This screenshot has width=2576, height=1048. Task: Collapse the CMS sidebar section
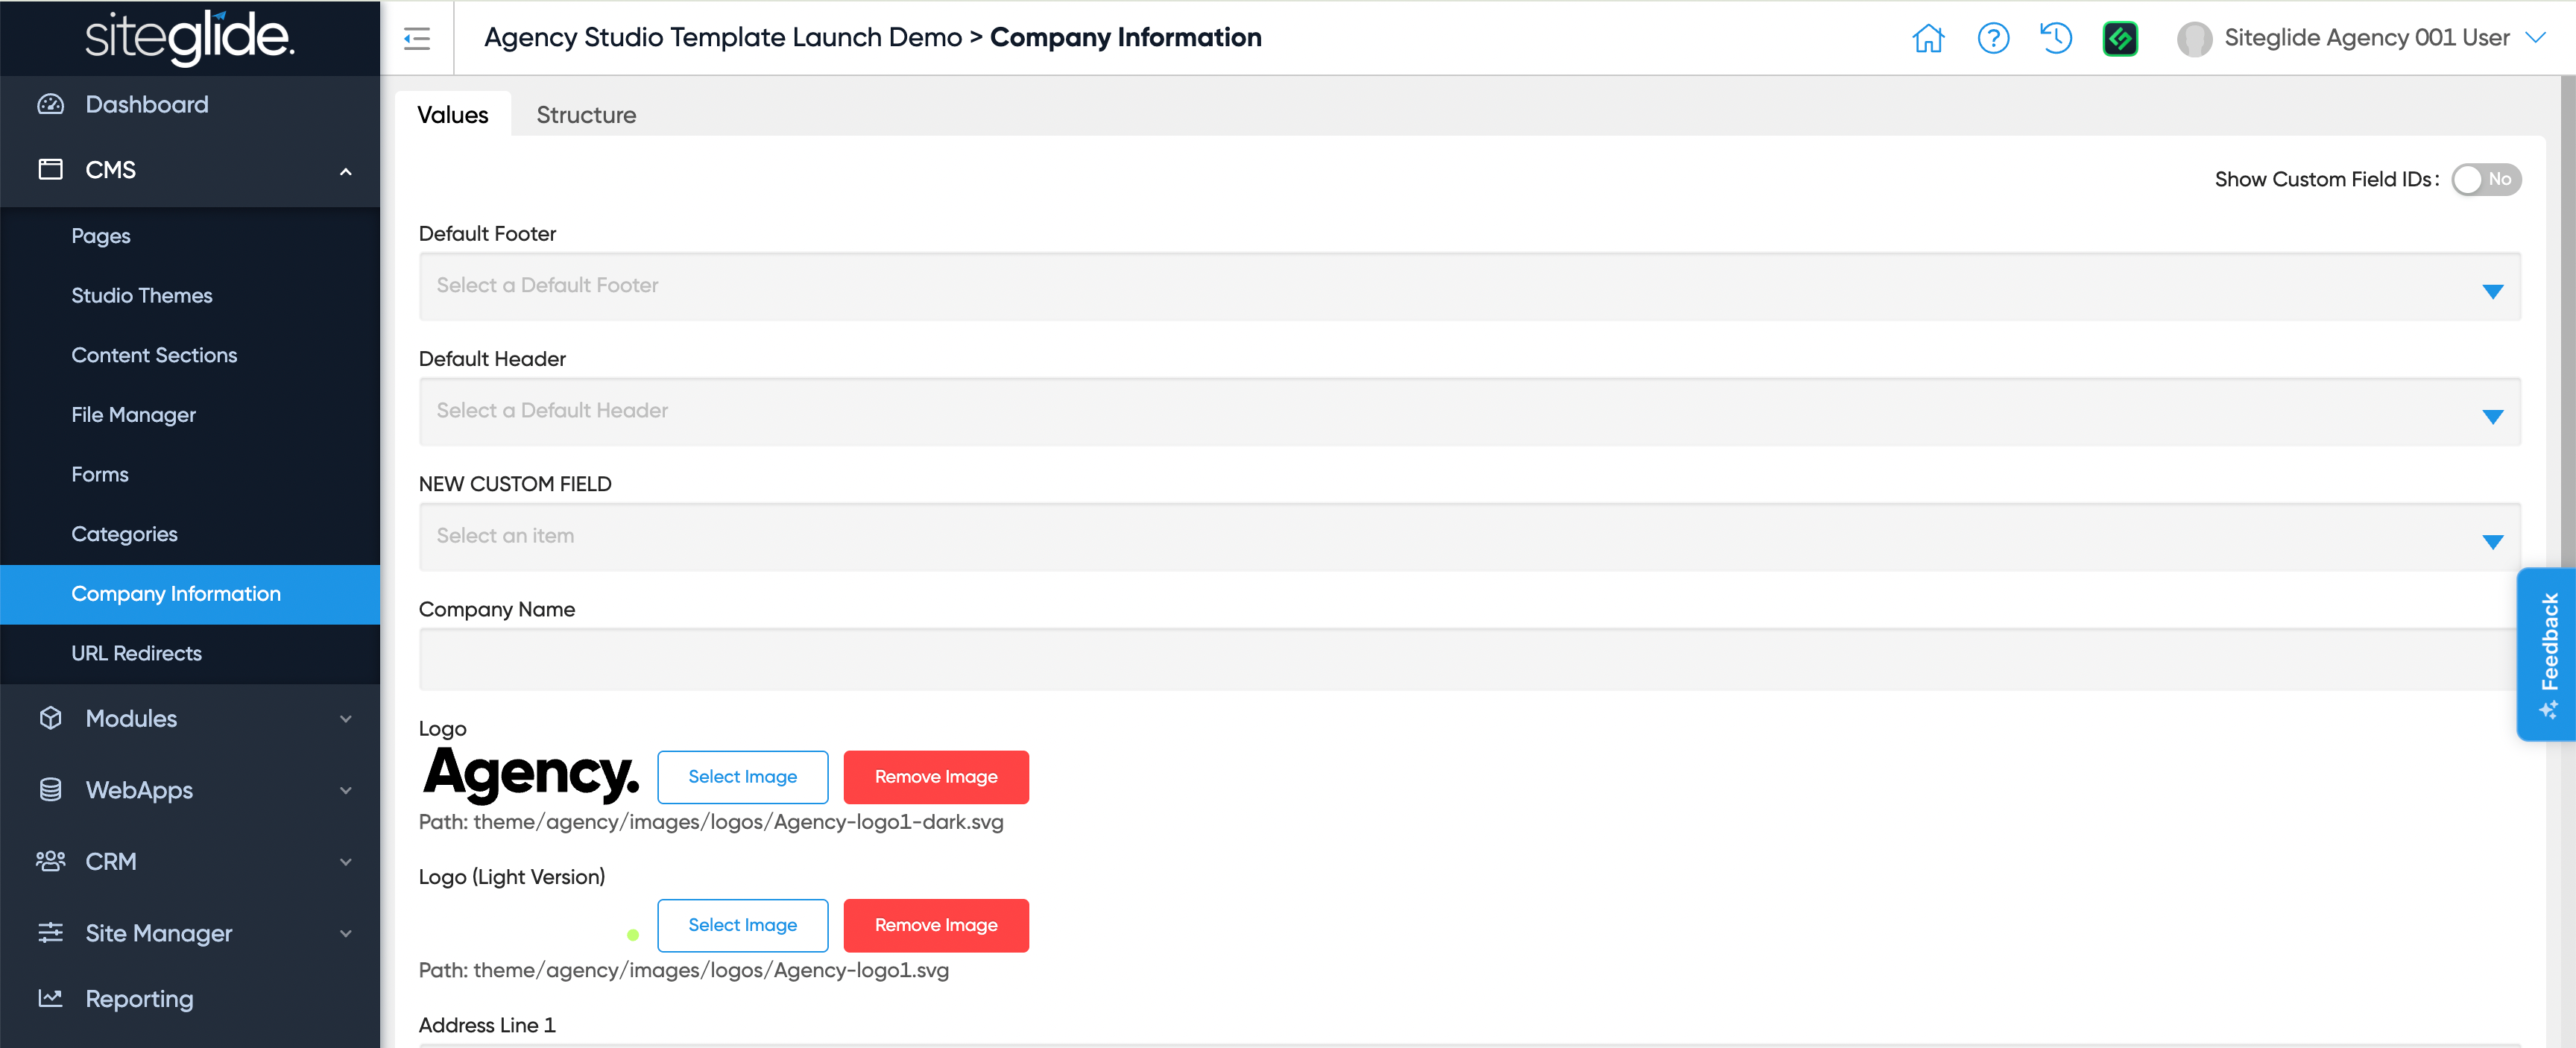[345, 171]
